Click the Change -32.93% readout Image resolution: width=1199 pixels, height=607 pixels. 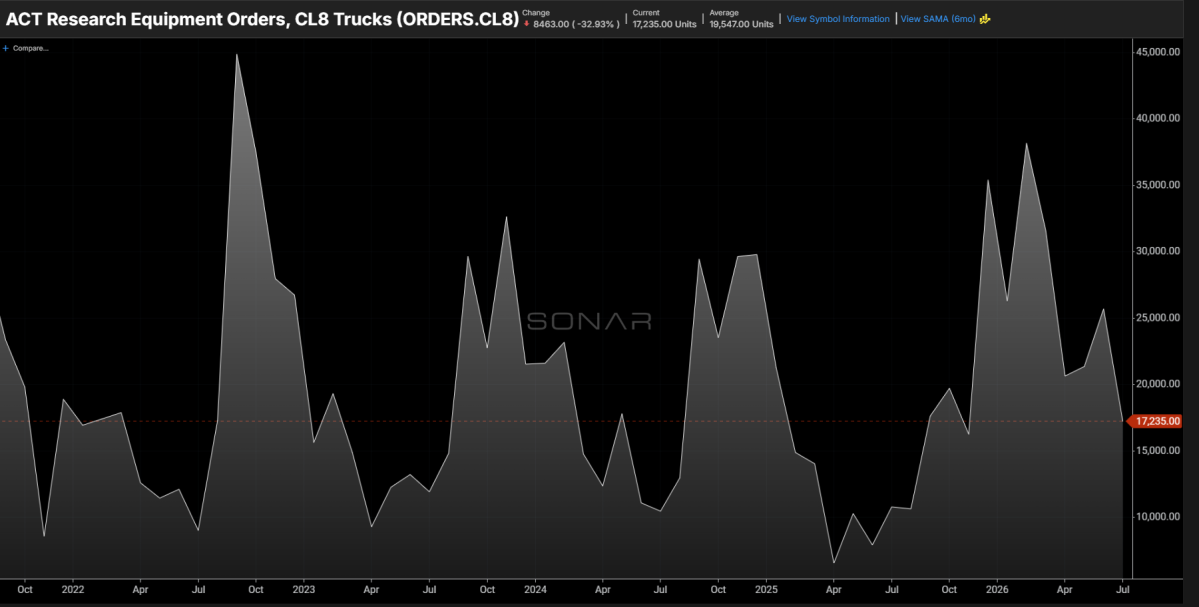[571, 19]
